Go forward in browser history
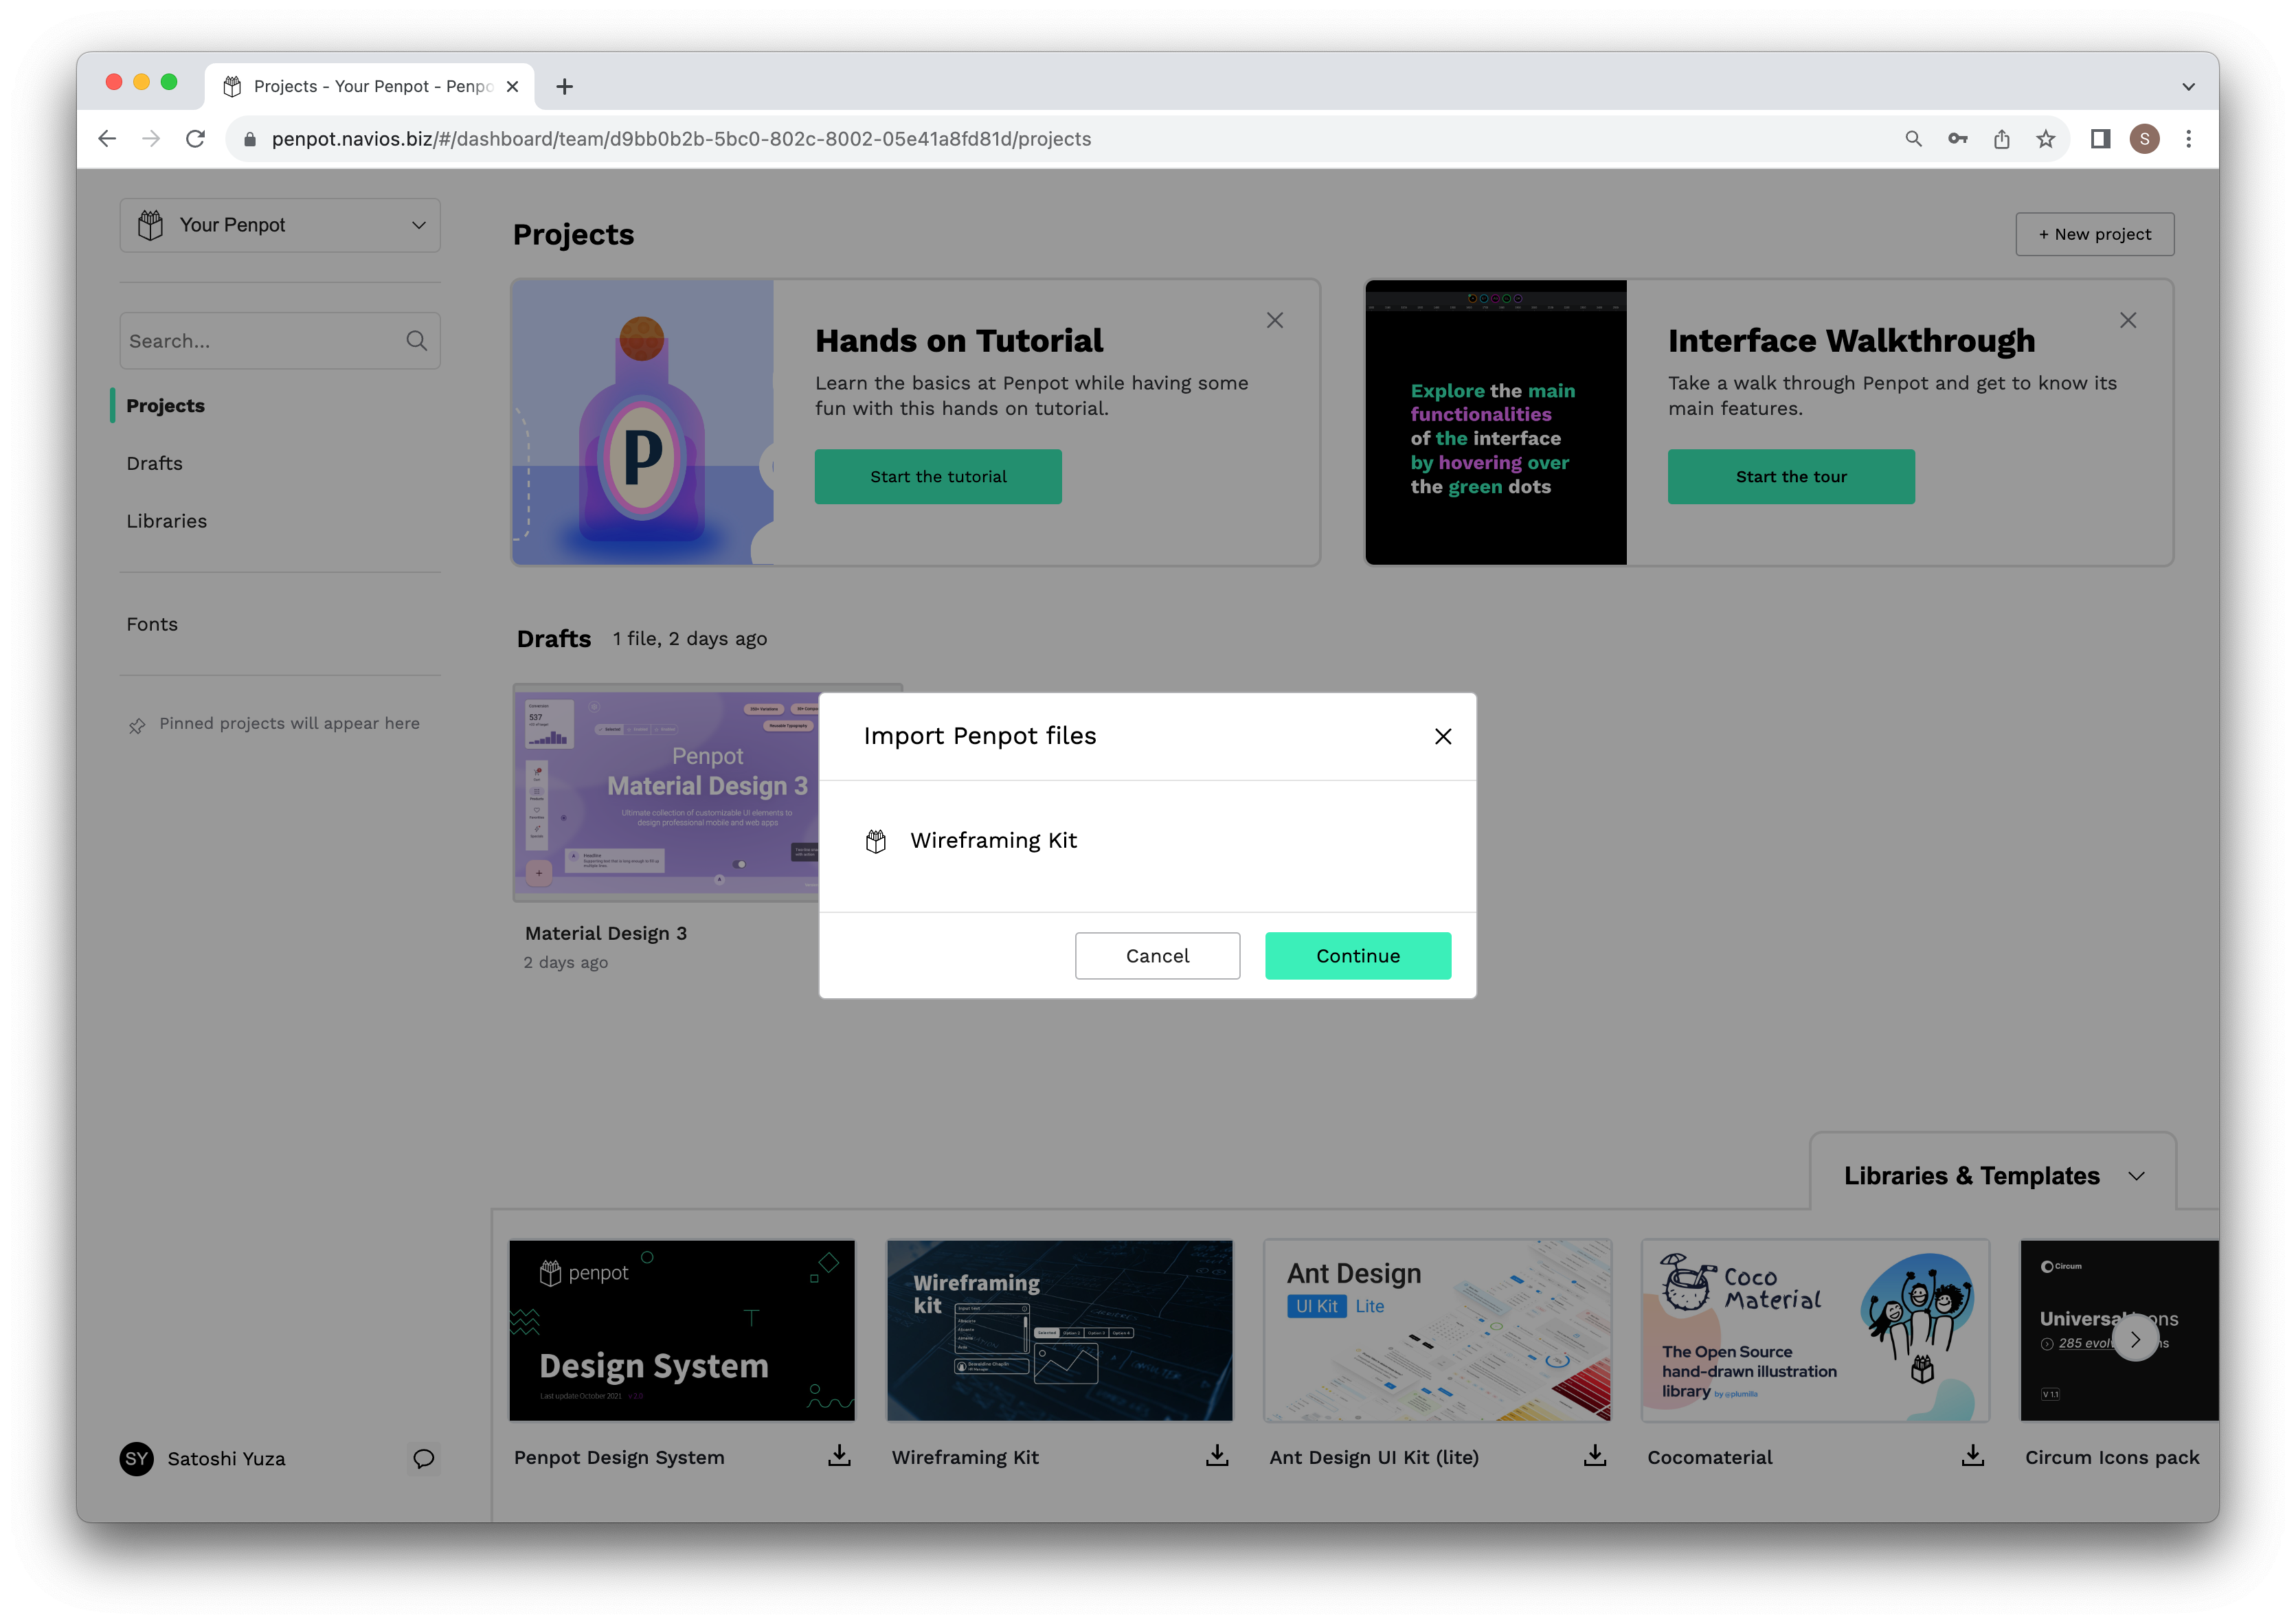 pos(151,139)
